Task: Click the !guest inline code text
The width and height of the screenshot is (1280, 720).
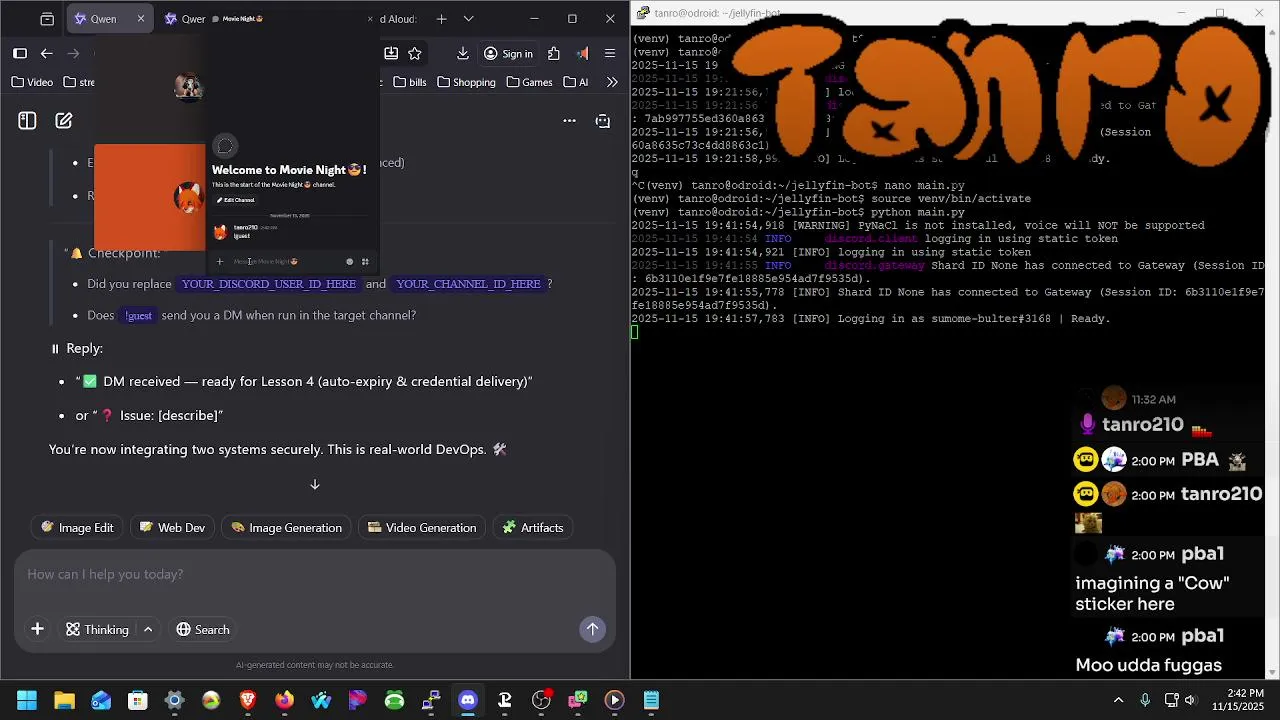Action: click(138, 315)
